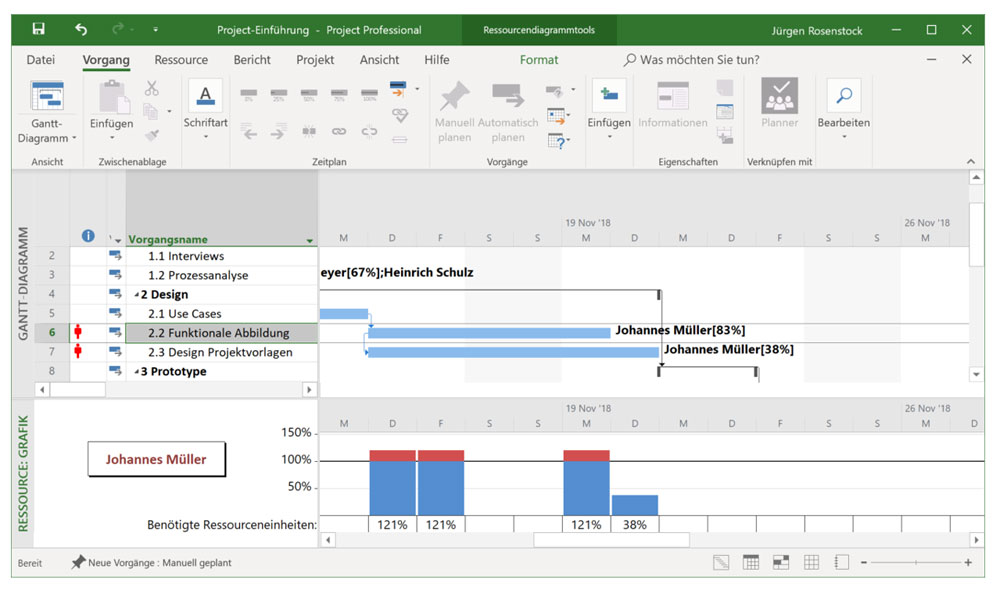Click the 38% resource units cell
Screen dimensions: 1000x594
pos(635,524)
